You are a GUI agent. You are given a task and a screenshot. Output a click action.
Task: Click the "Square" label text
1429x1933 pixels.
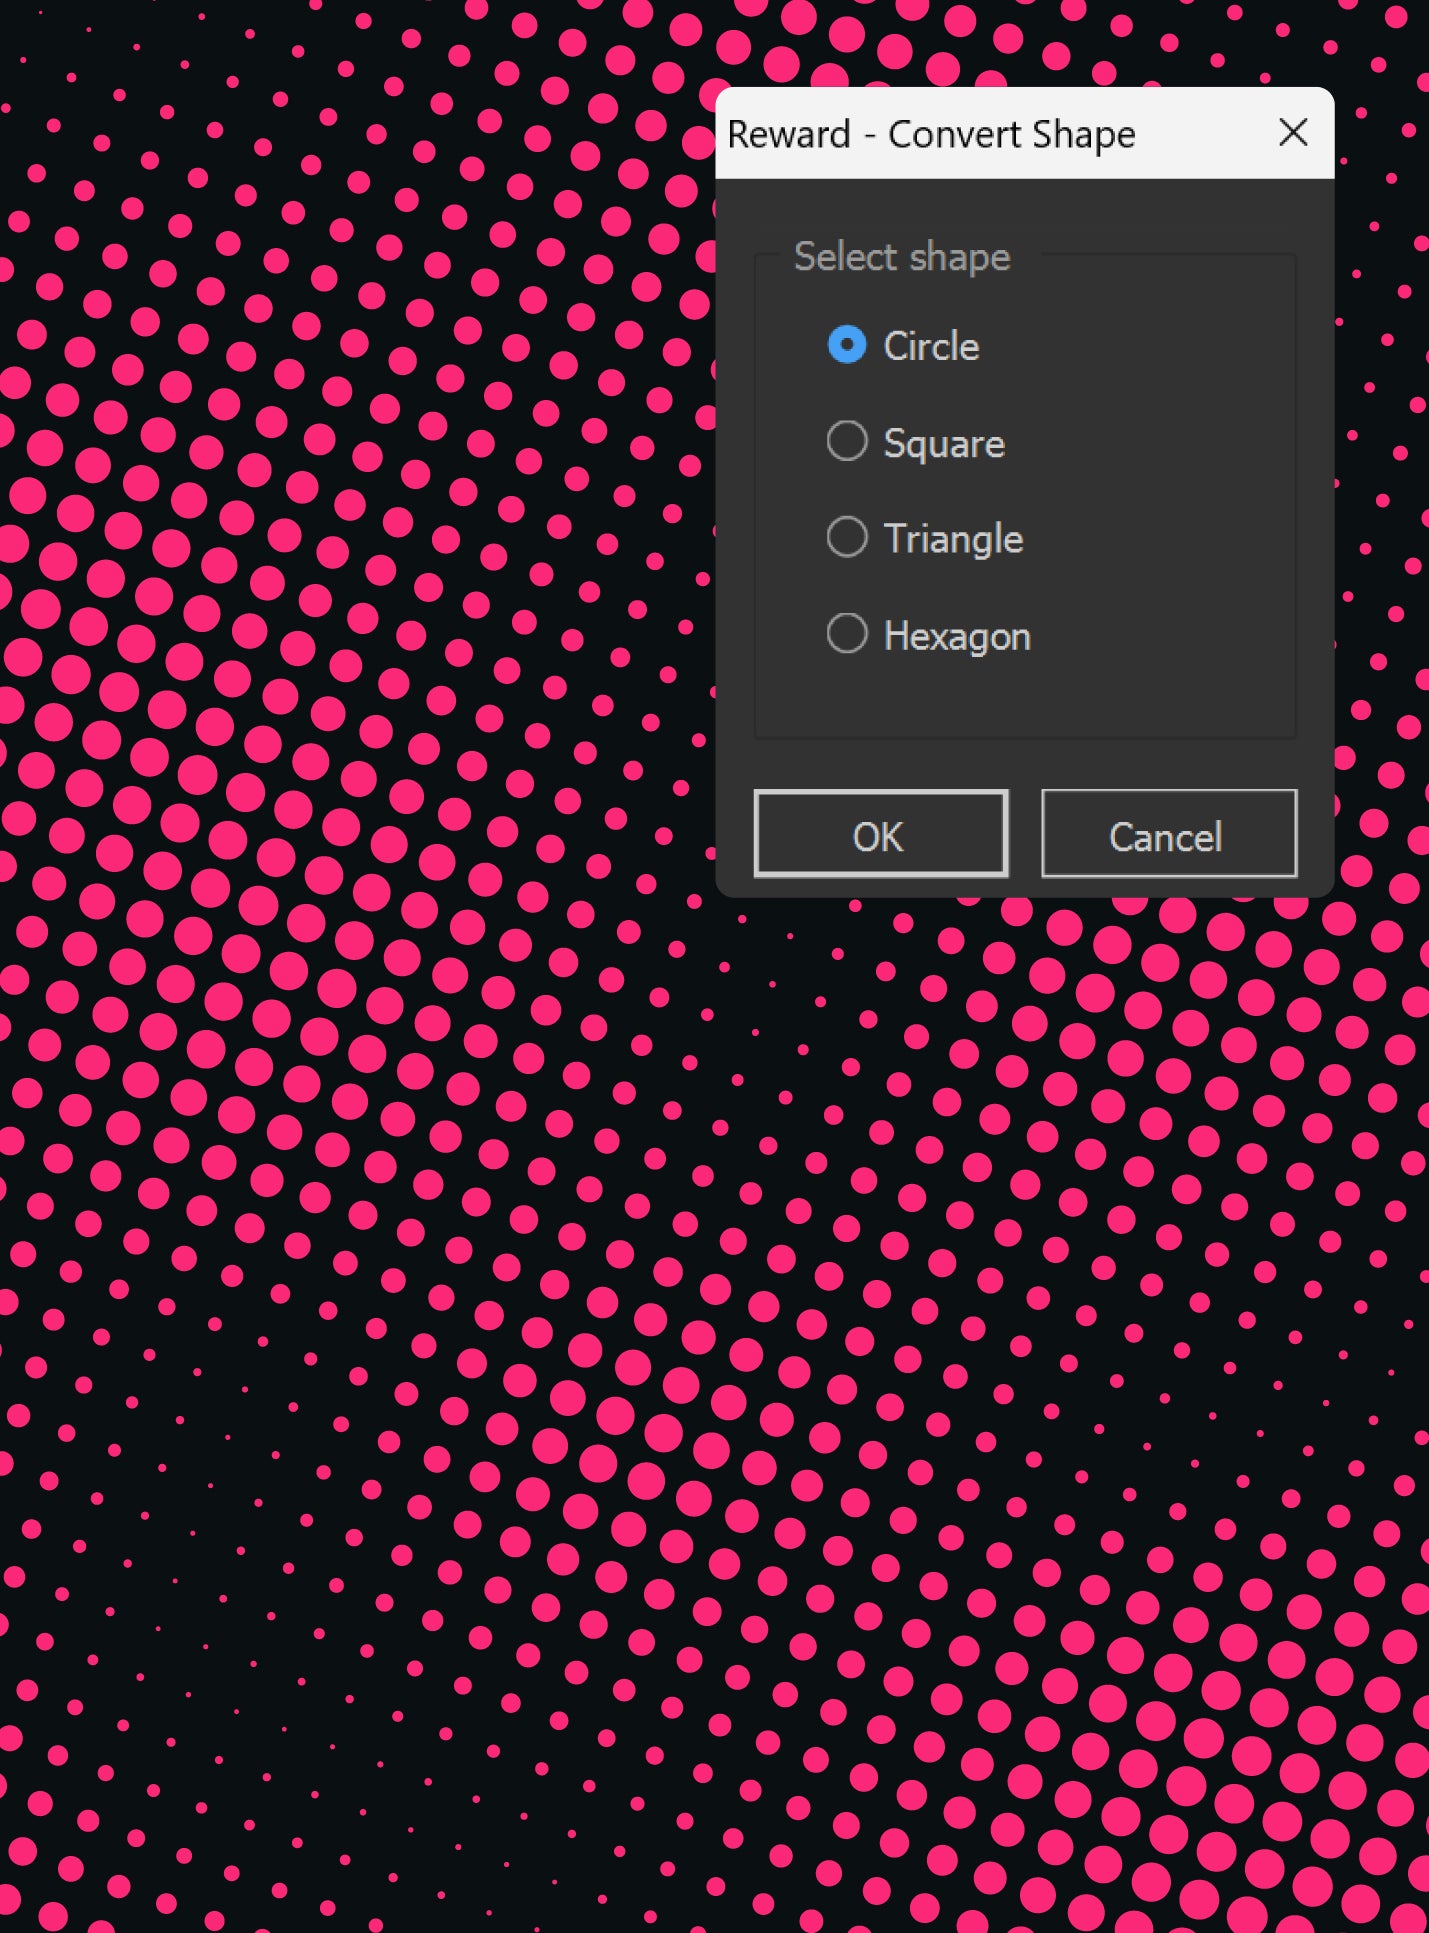click(944, 443)
